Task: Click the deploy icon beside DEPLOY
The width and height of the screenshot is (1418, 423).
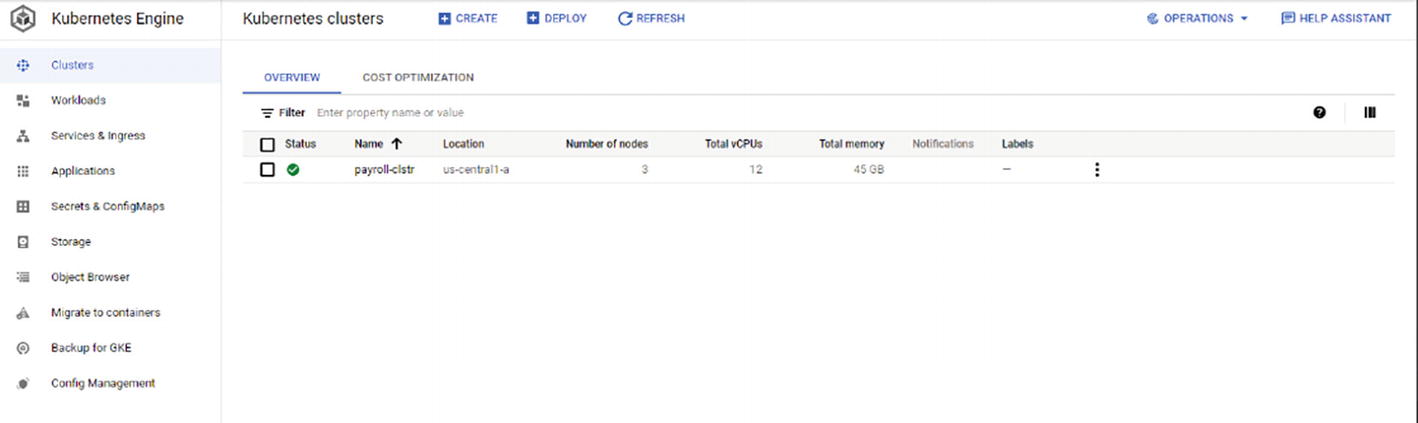Action: point(533,18)
